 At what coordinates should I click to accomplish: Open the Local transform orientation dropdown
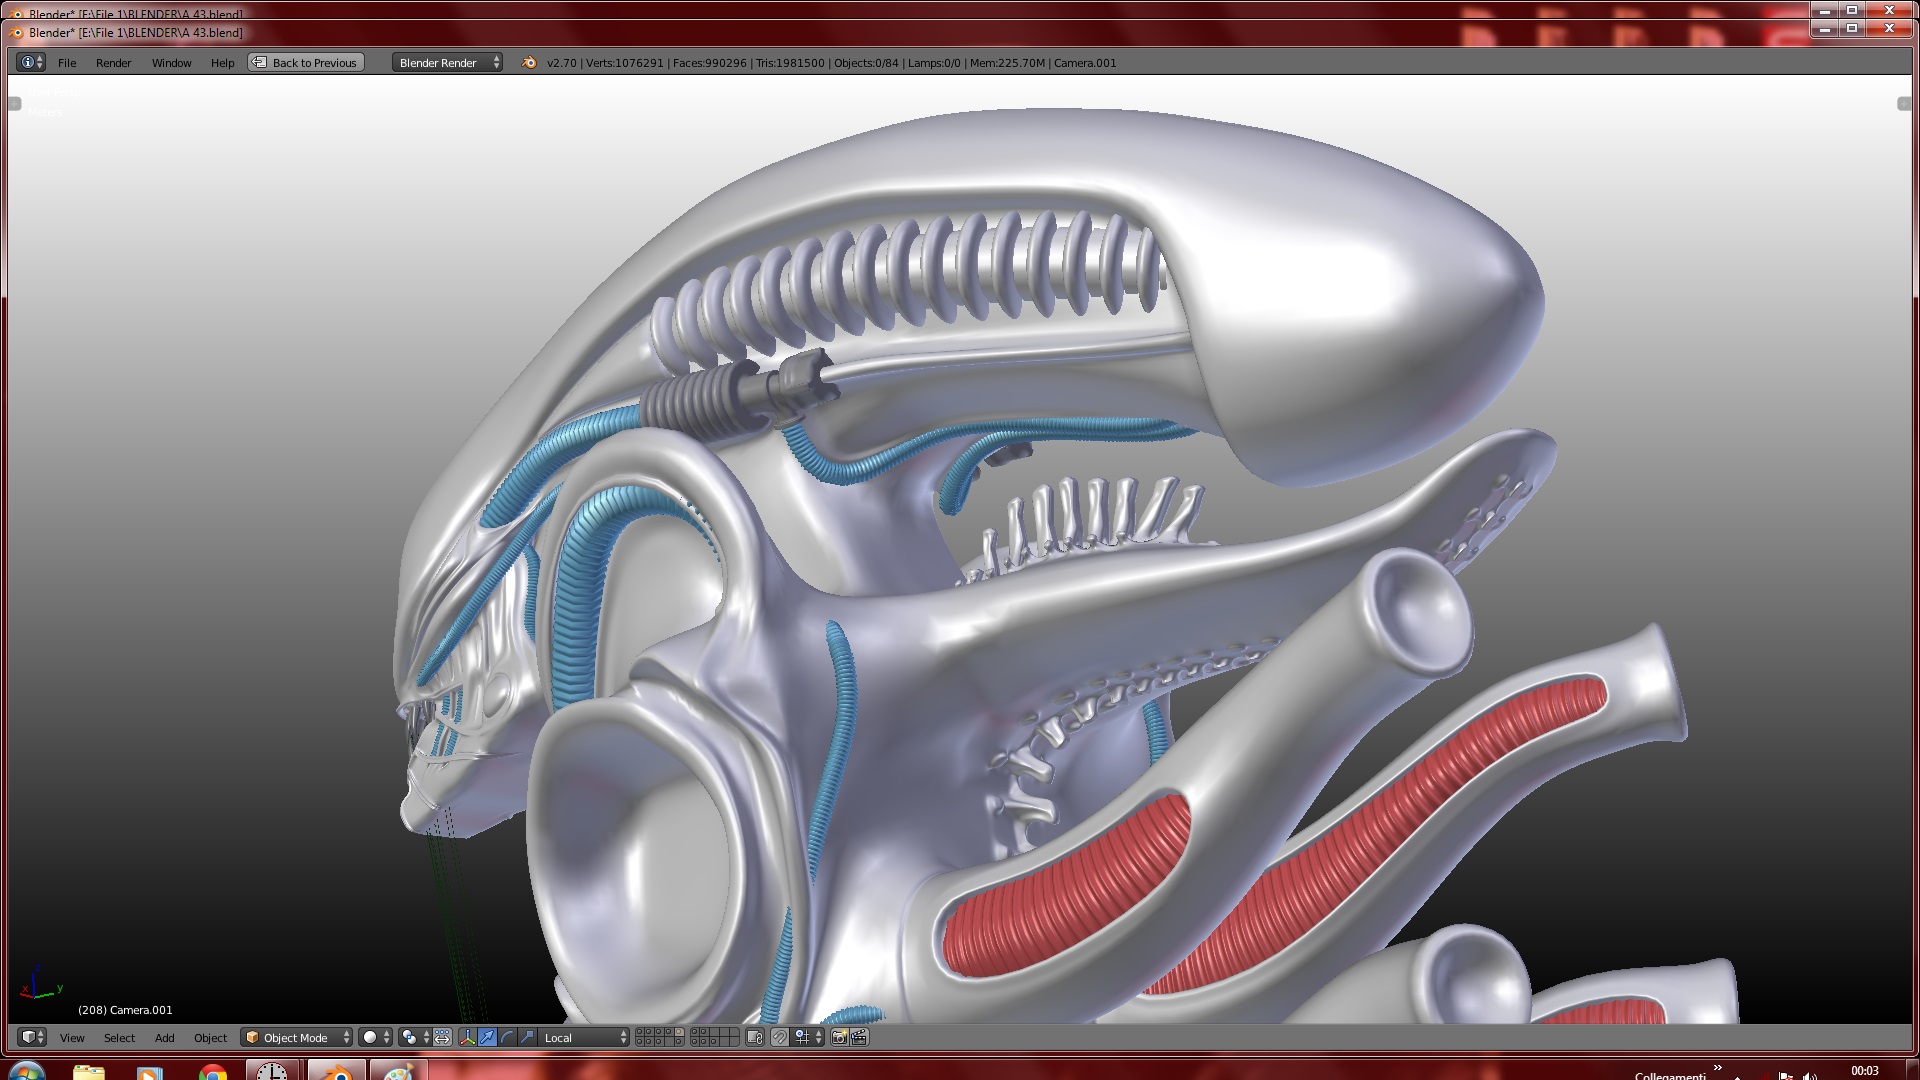(584, 1037)
